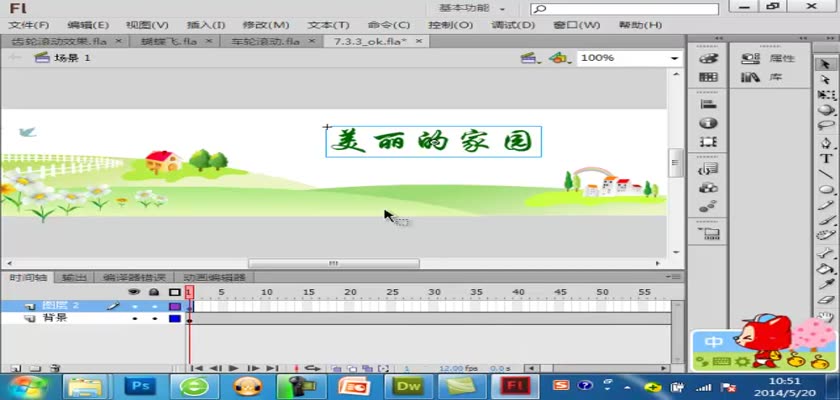Open the stage zoom 100% dropdown
The height and width of the screenshot is (400, 840).
(674, 59)
